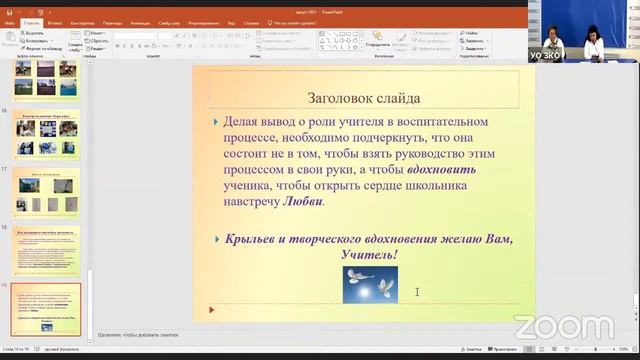Screen dimensions: 640x360
Task: Click fit slide to window icon
Action: tap(635, 349)
